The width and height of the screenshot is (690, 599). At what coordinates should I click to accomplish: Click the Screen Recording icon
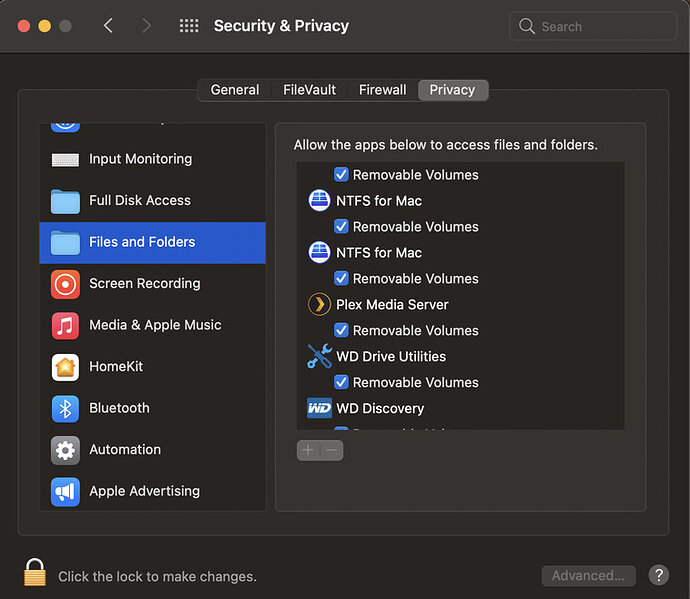[x=65, y=284]
